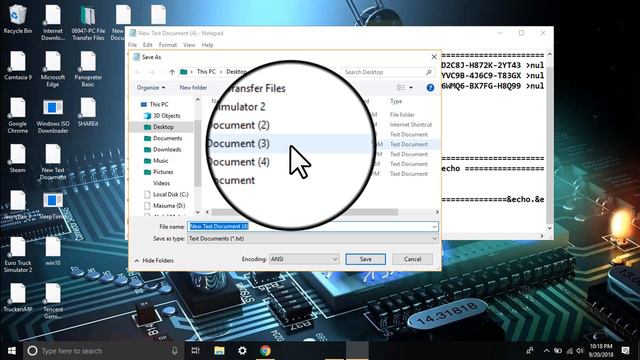Select the New Text Document desktop file
The image size is (640, 360).
click(53, 162)
